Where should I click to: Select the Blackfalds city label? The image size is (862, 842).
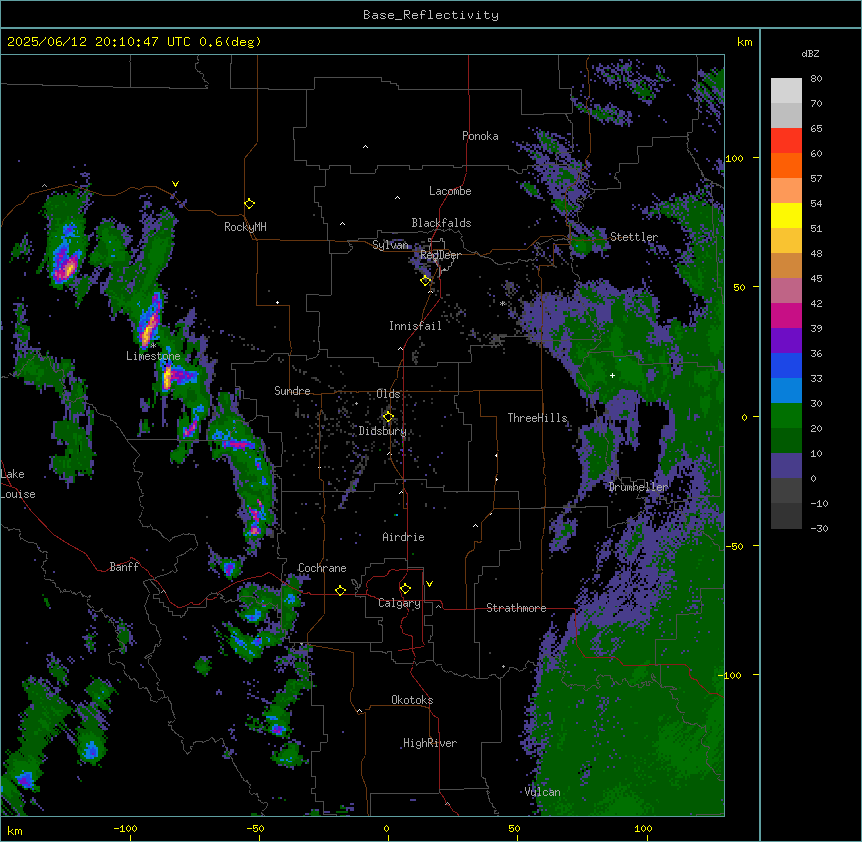(x=441, y=223)
